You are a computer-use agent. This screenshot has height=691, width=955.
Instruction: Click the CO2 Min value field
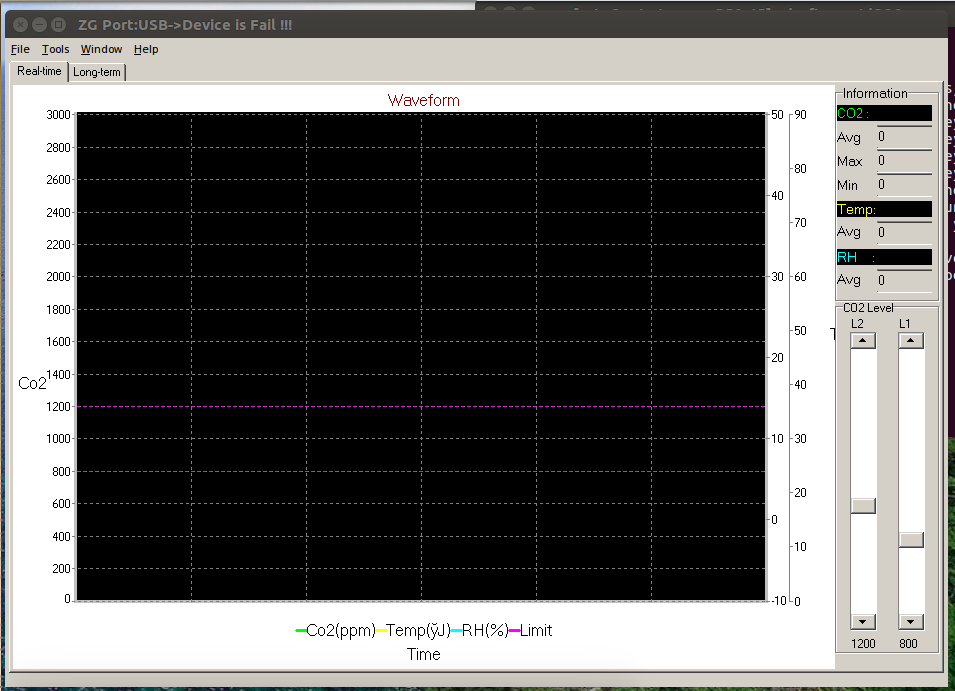coord(904,184)
